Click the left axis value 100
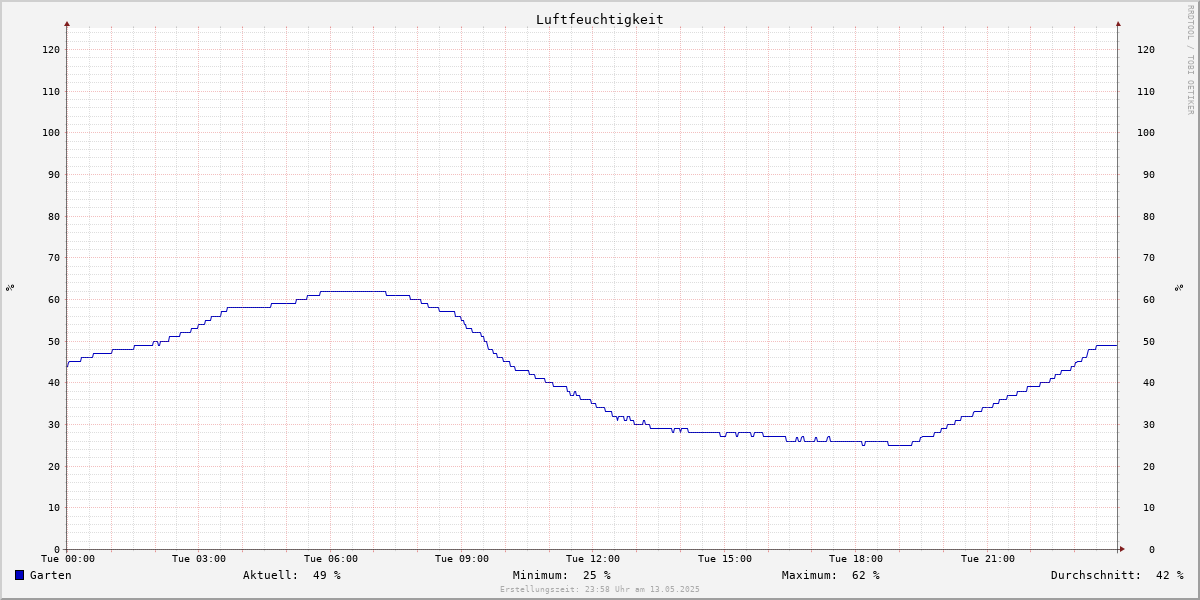The height and width of the screenshot is (600, 1200). click(x=51, y=132)
